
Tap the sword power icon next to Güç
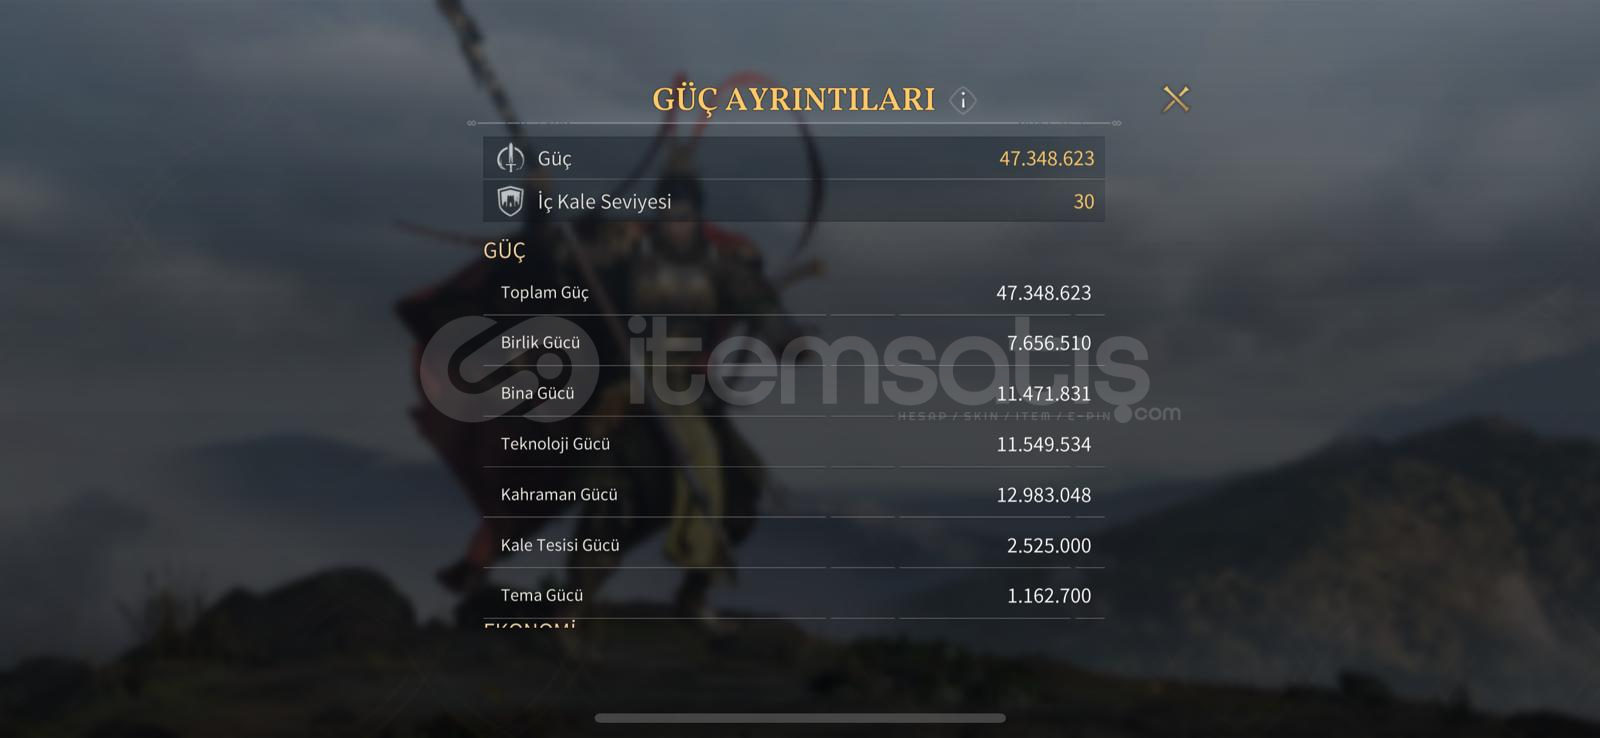point(510,158)
